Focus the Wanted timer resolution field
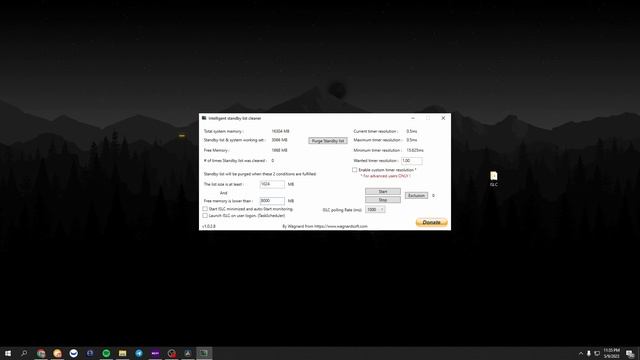The image size is (640, 360). tap(411, 161)
